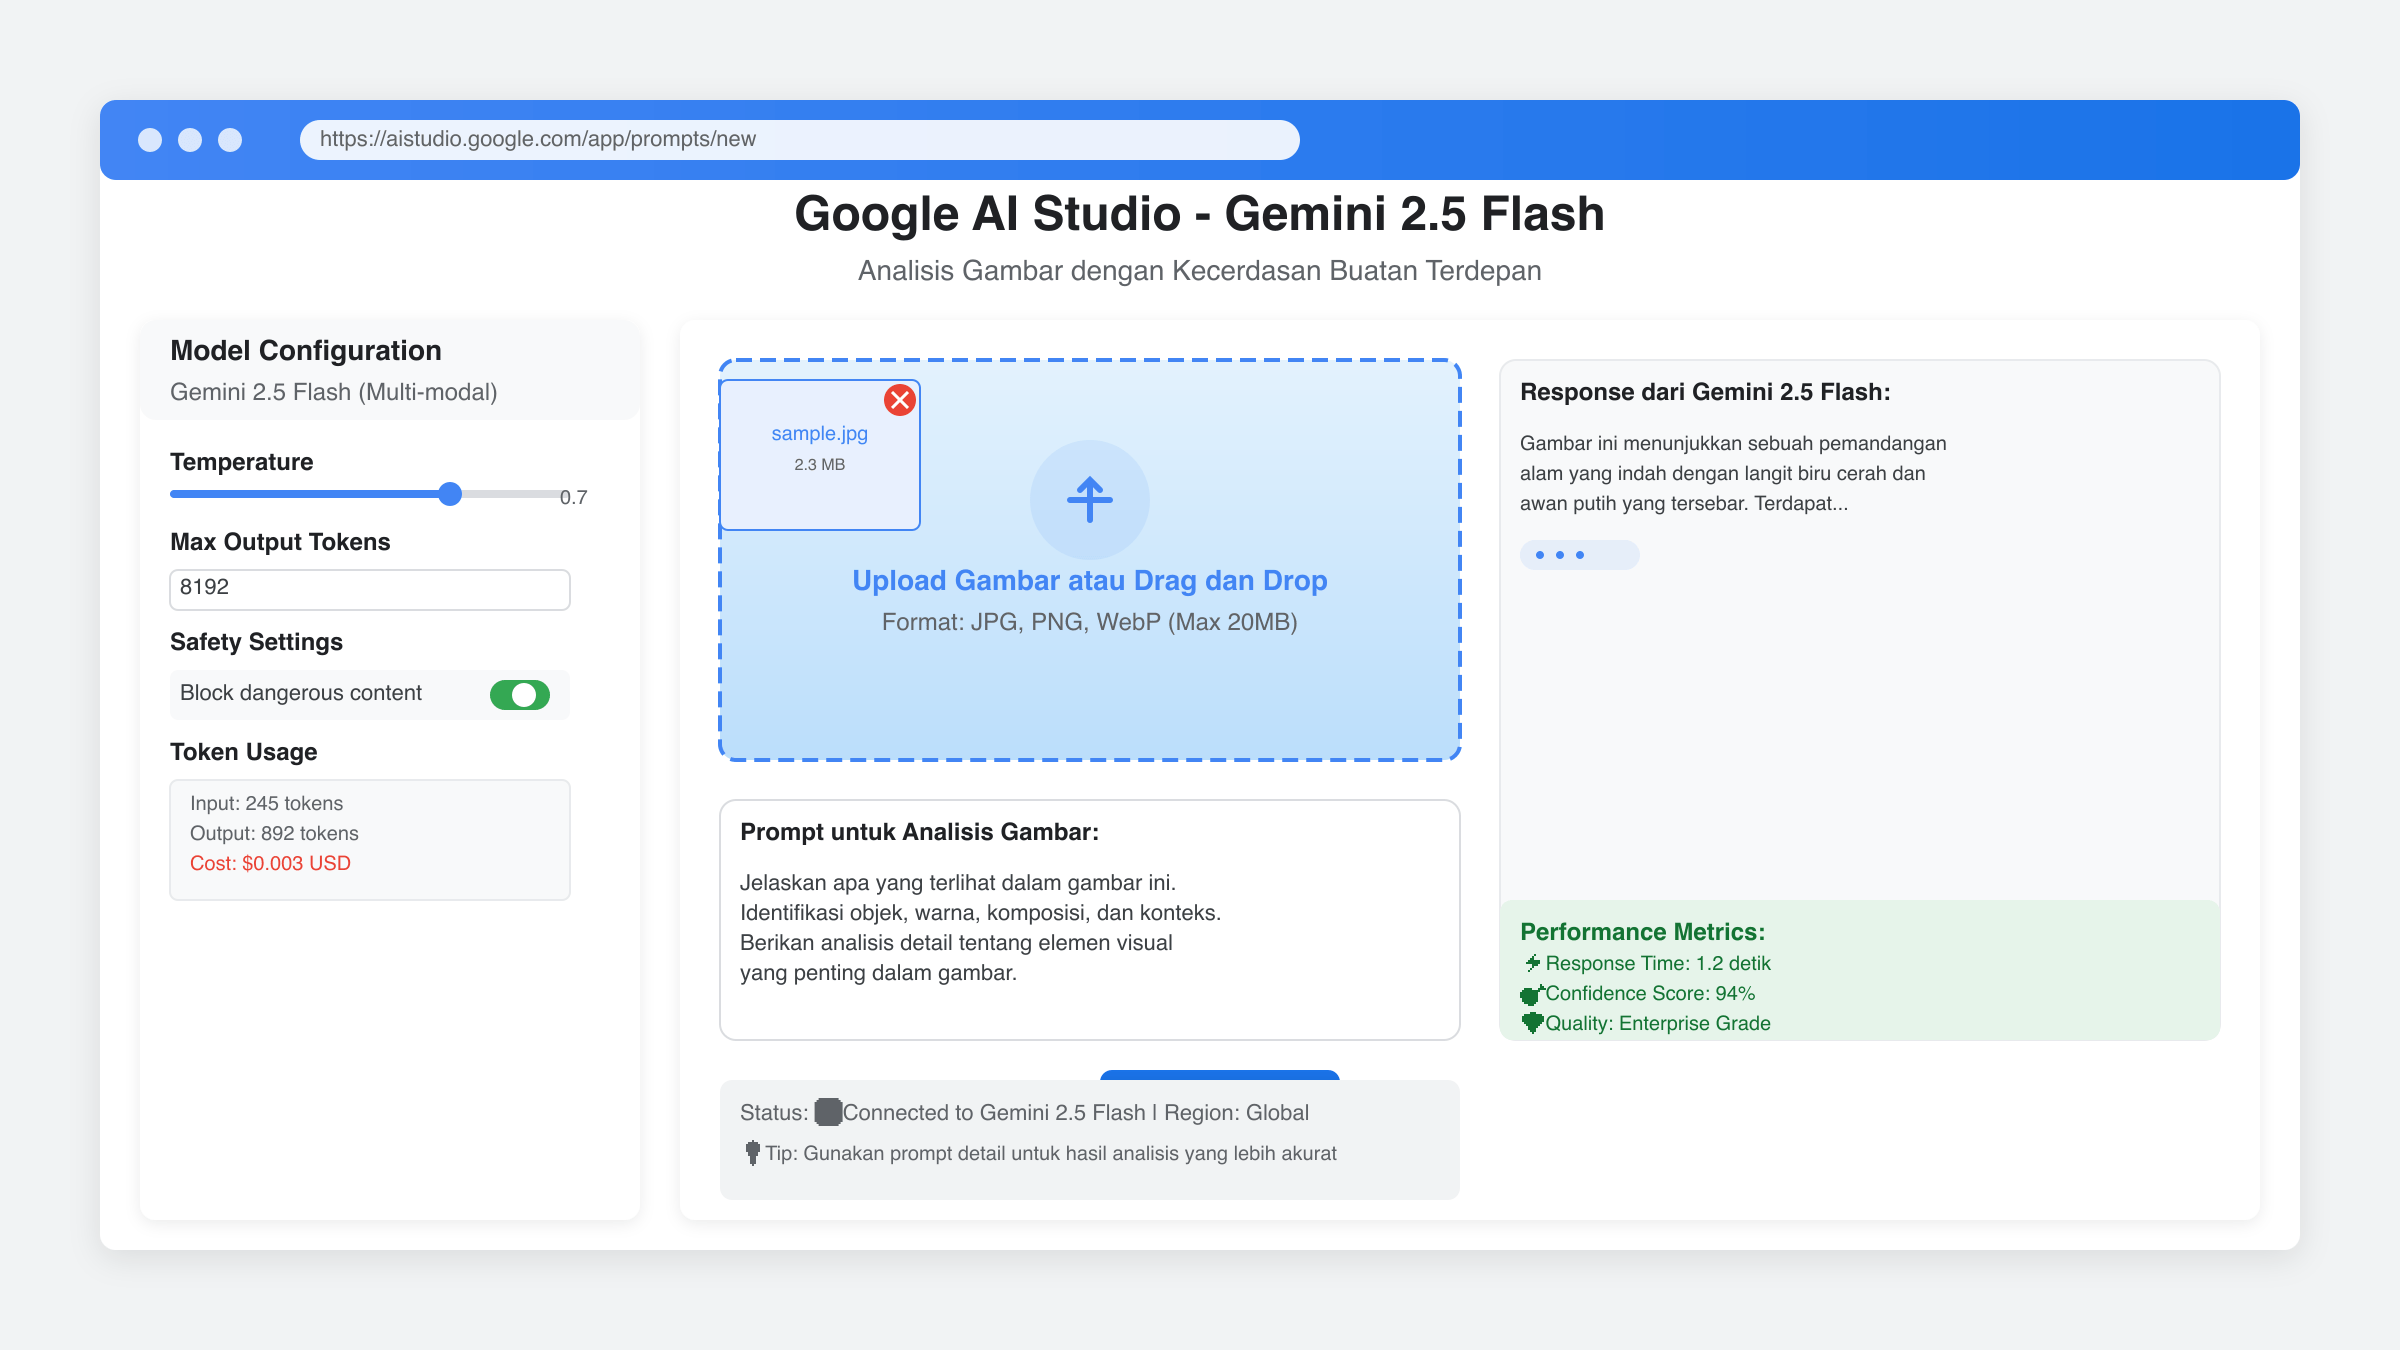The height and width of the screenshot is (1350, 2400).
Task: Click the icon beside Quality: Enterprise Grade
Action: click(x=1532, y=1023)
